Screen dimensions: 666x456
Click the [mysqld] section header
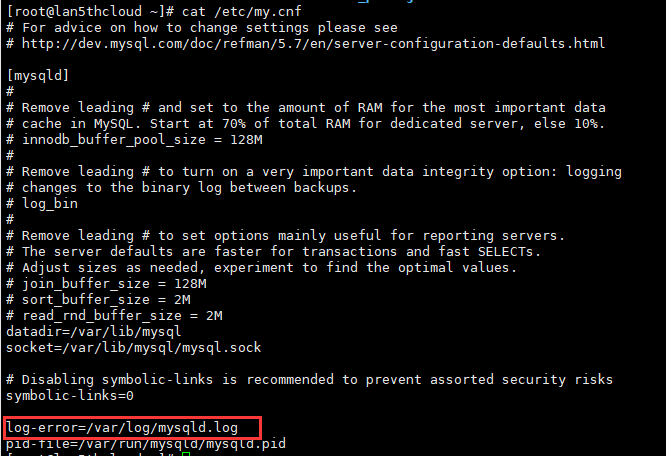(38, 76)
